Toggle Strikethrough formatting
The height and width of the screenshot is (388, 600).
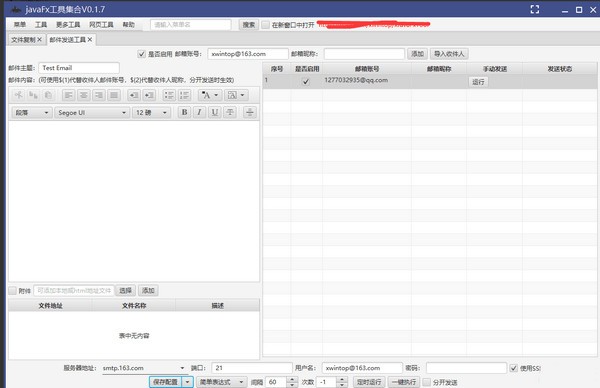click(x=230, y=112)
